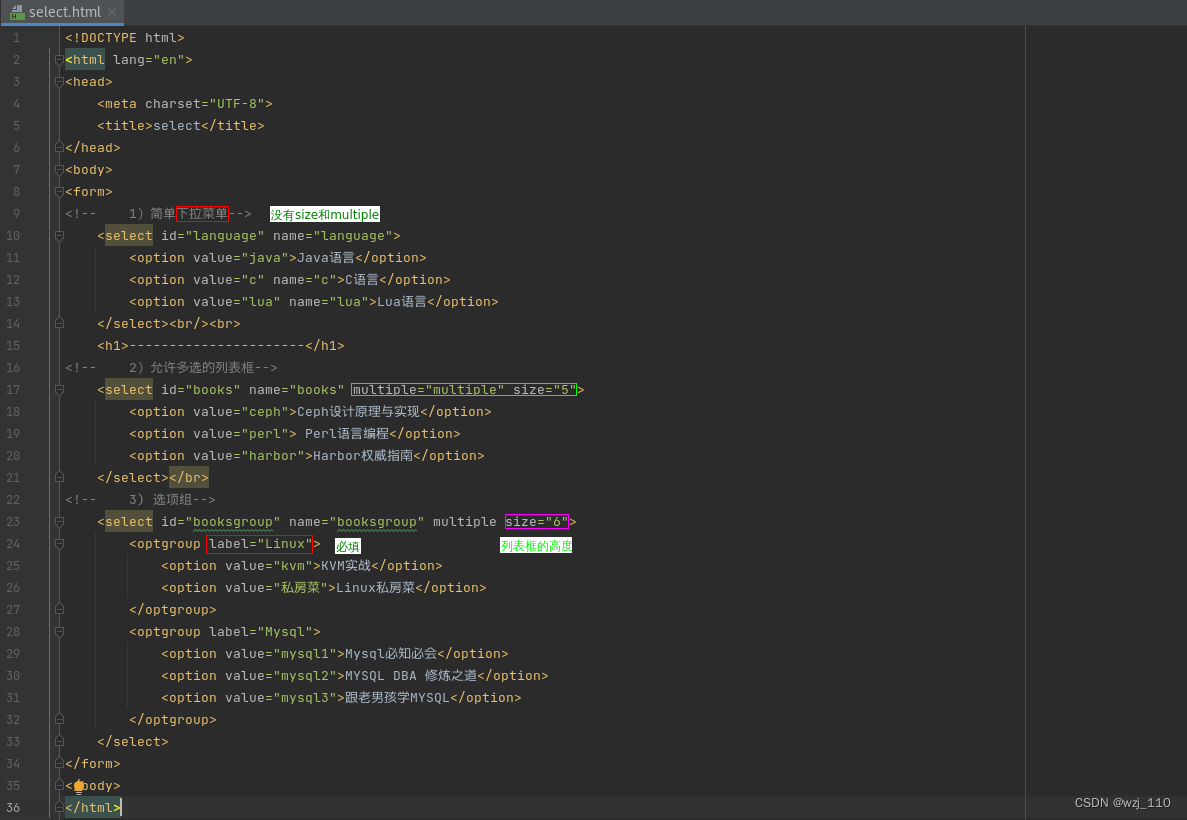Click the fold end marker at line 27
This screenshot has height=820, width=1187.
(59, 610)
